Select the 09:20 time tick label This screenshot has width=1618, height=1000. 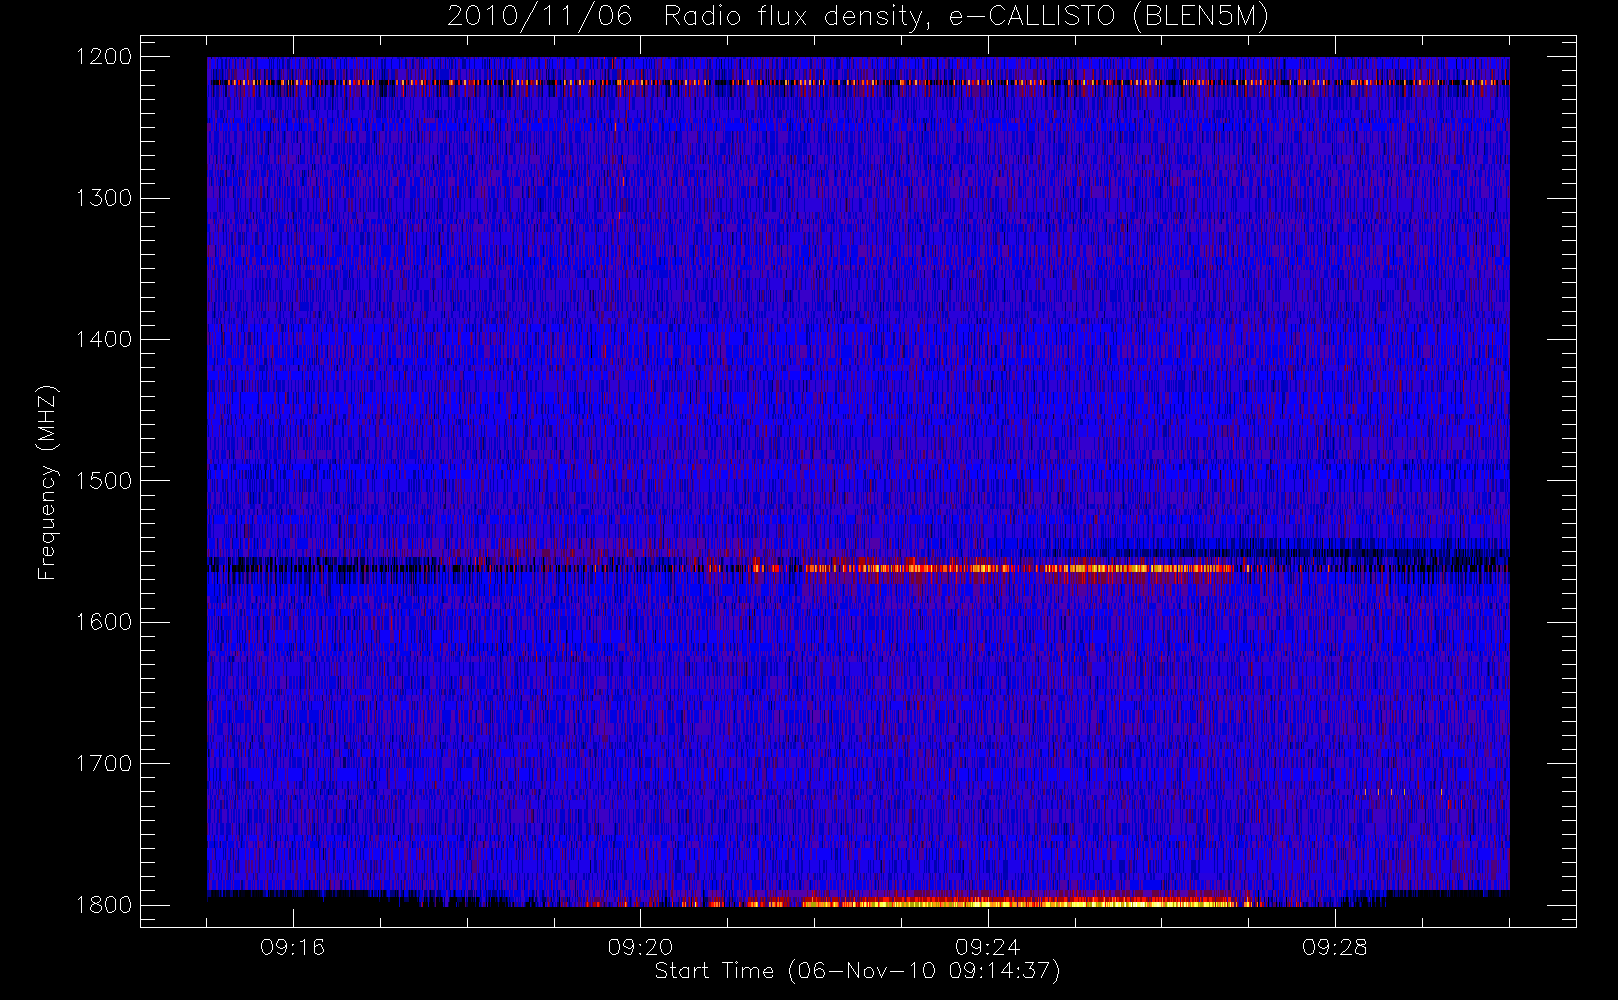pyautogui.click(x=640, y=947)
